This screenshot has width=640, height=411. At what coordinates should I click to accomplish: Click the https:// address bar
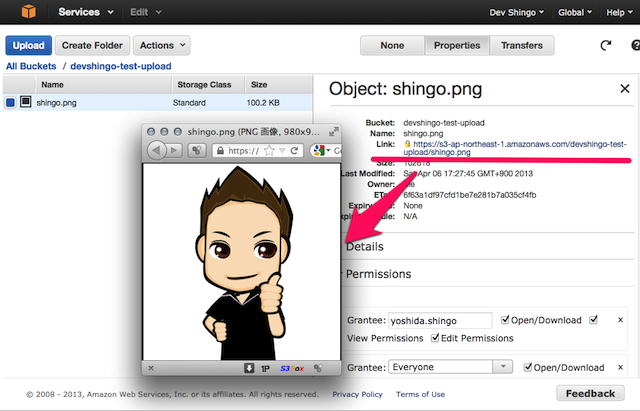(x=243, y=151)
